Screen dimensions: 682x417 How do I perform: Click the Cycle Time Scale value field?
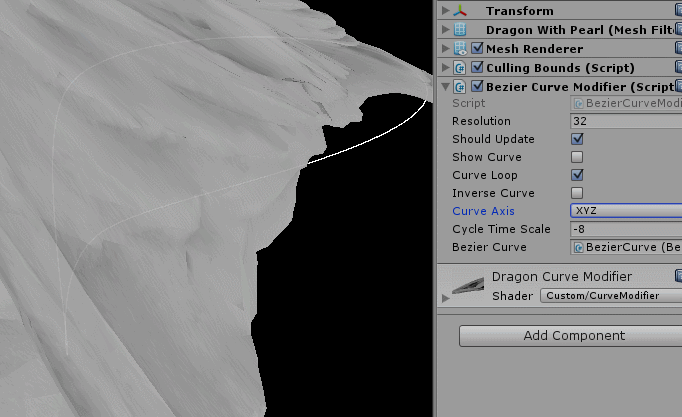(626, 229)
